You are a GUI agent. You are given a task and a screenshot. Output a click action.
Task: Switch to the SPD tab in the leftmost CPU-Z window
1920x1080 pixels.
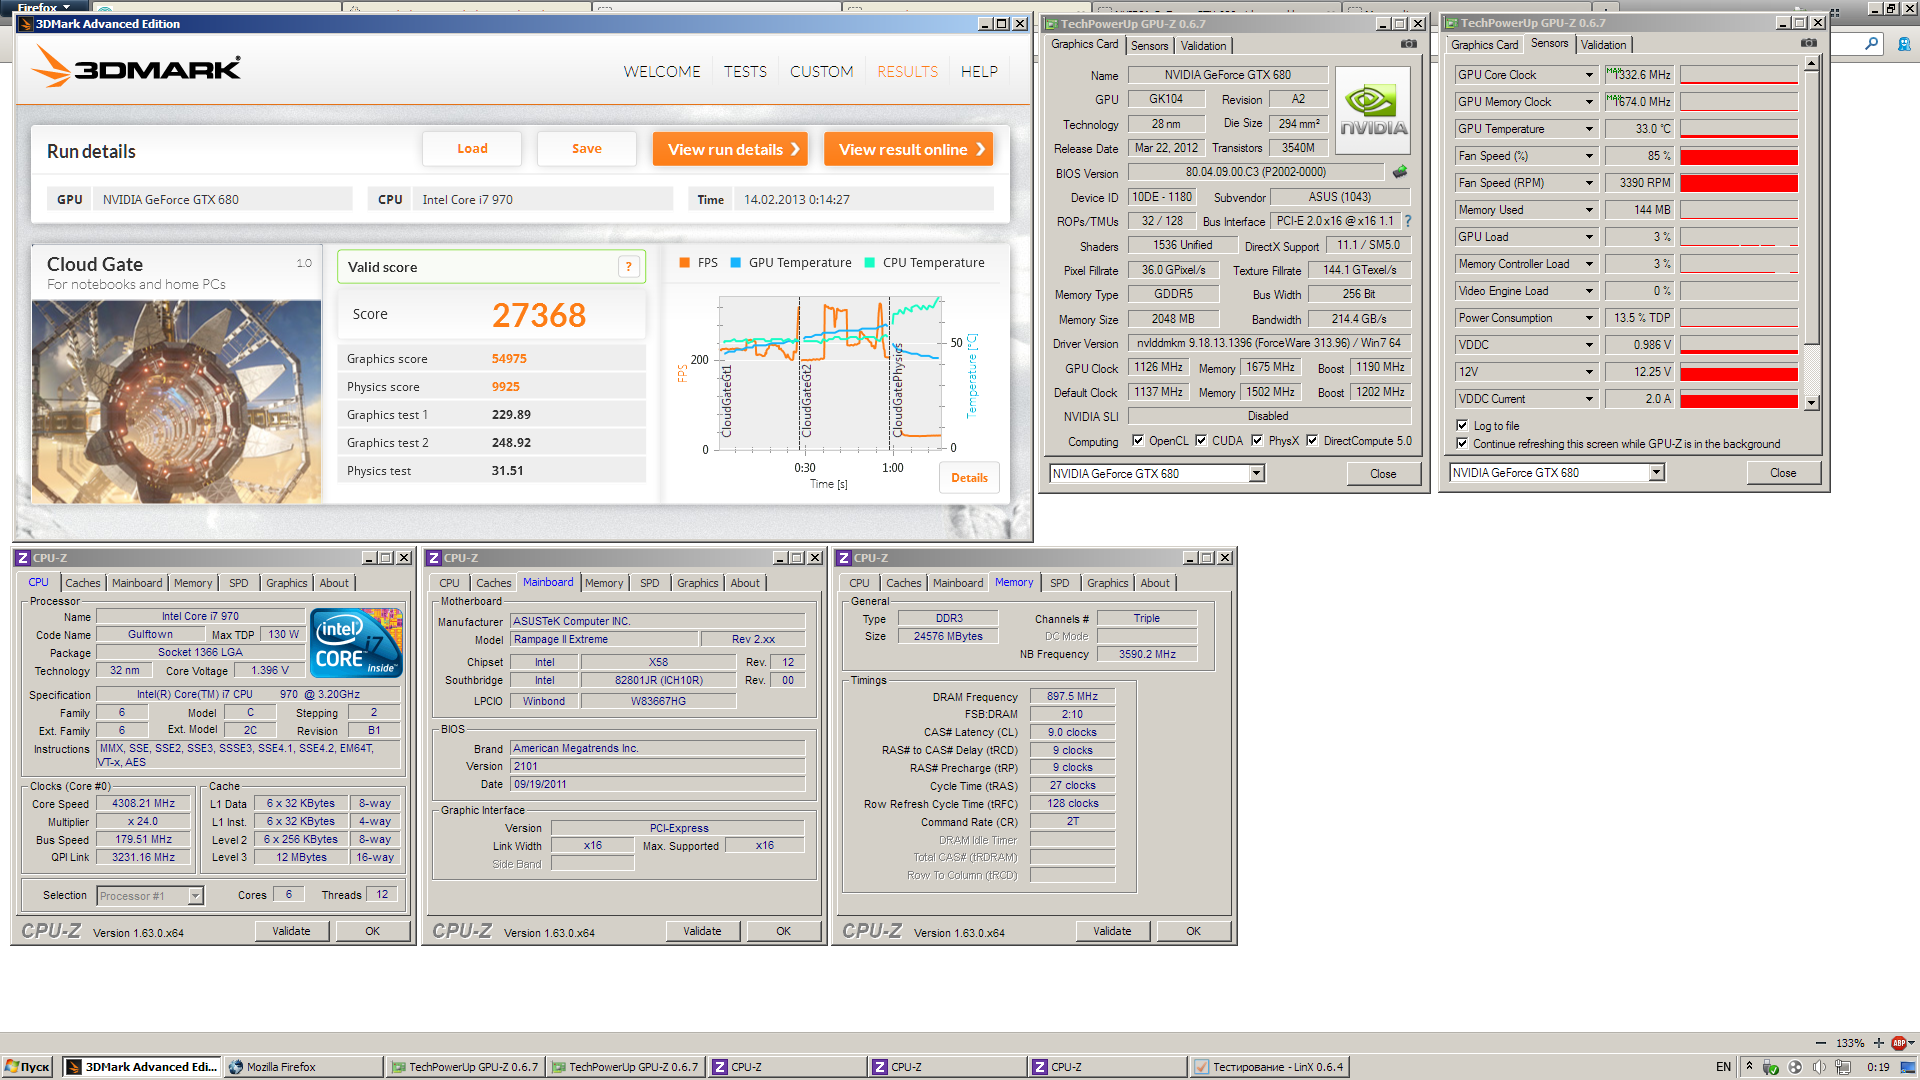click(x=238, y=583)
